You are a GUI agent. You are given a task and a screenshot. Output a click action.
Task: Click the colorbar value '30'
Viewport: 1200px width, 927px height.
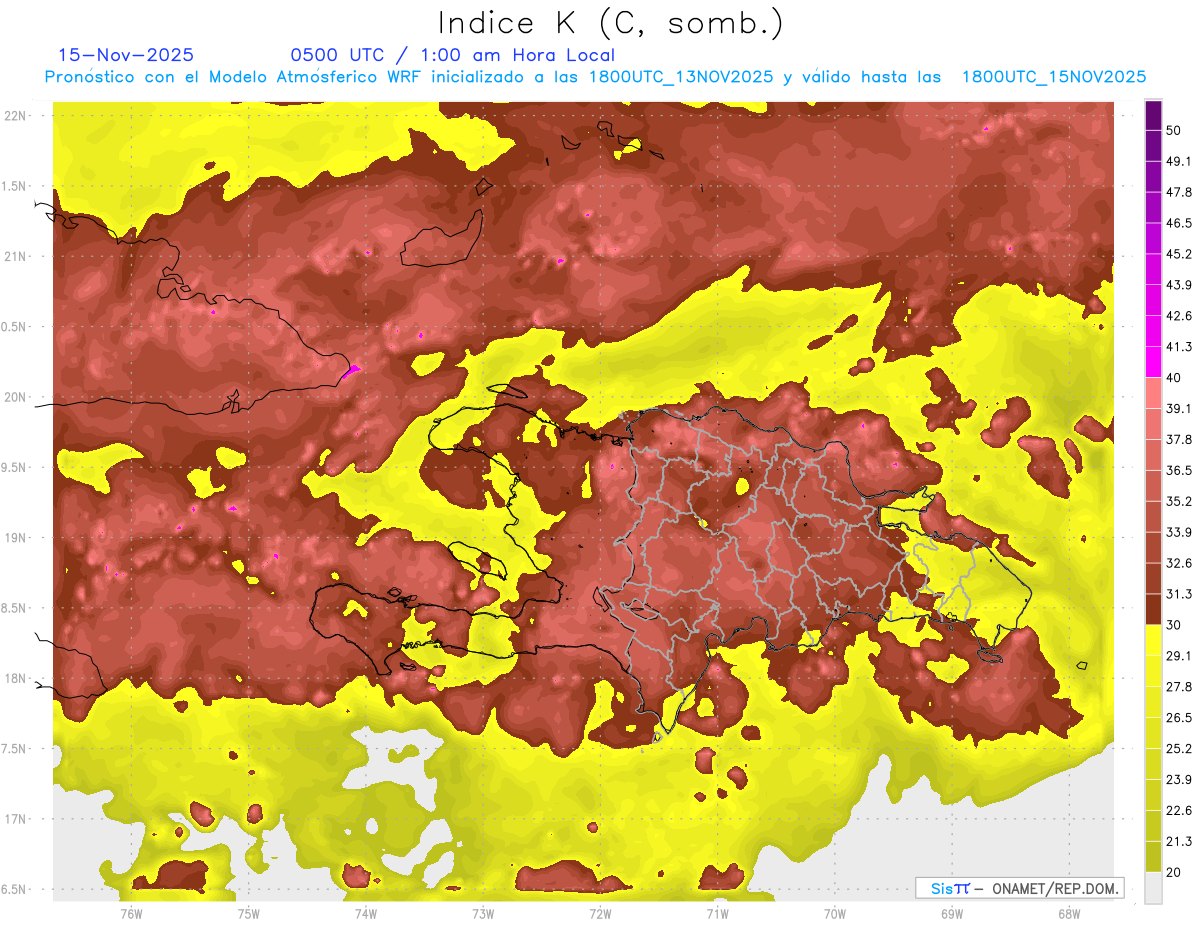[1176, 625]
